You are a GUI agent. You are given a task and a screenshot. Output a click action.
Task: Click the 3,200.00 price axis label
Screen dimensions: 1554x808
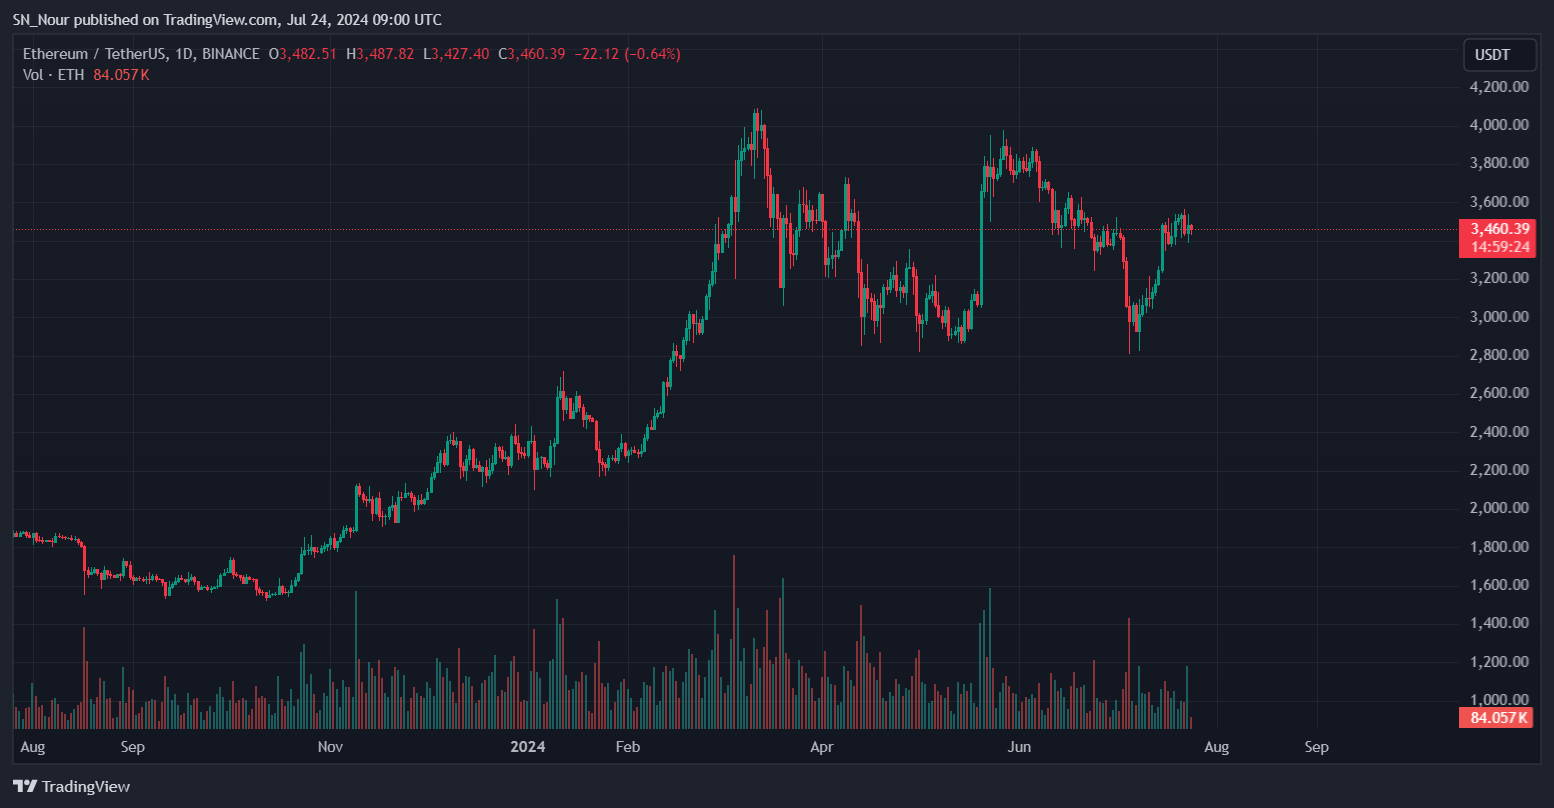1499,278
